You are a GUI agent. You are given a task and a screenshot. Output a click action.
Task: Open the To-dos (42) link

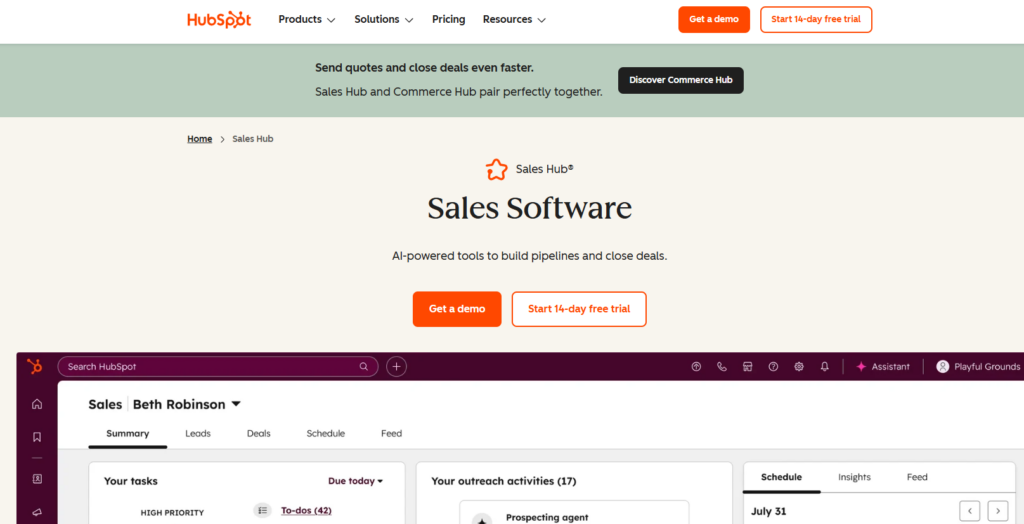pyautogui.click(x=306, y=510)
